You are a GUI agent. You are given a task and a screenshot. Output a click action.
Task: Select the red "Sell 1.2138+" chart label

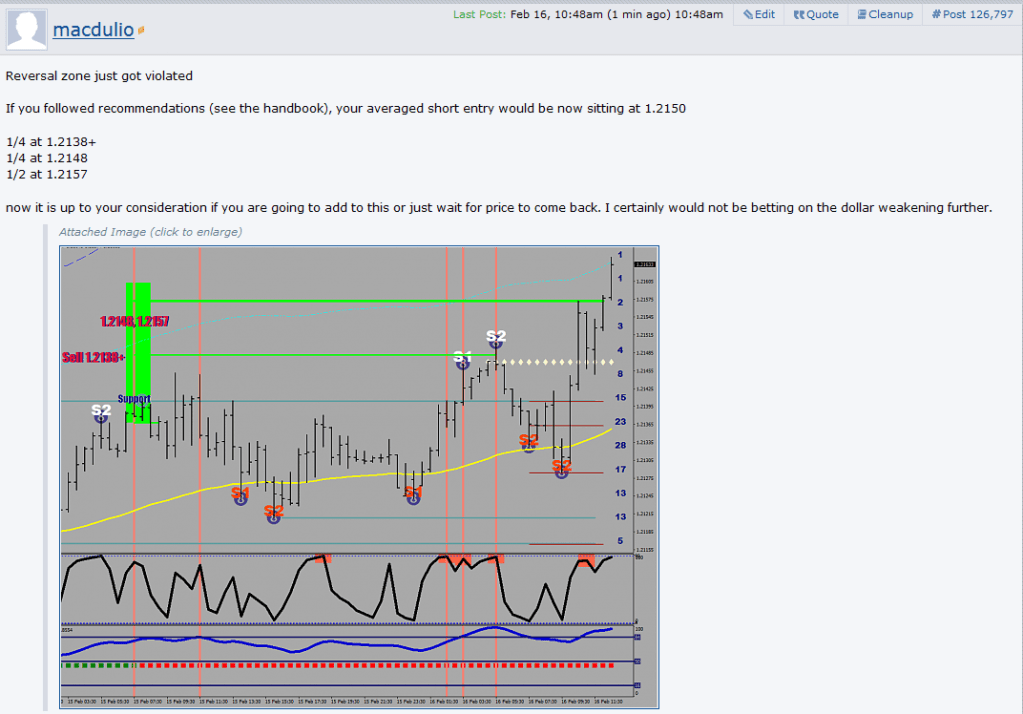point(93,356)
